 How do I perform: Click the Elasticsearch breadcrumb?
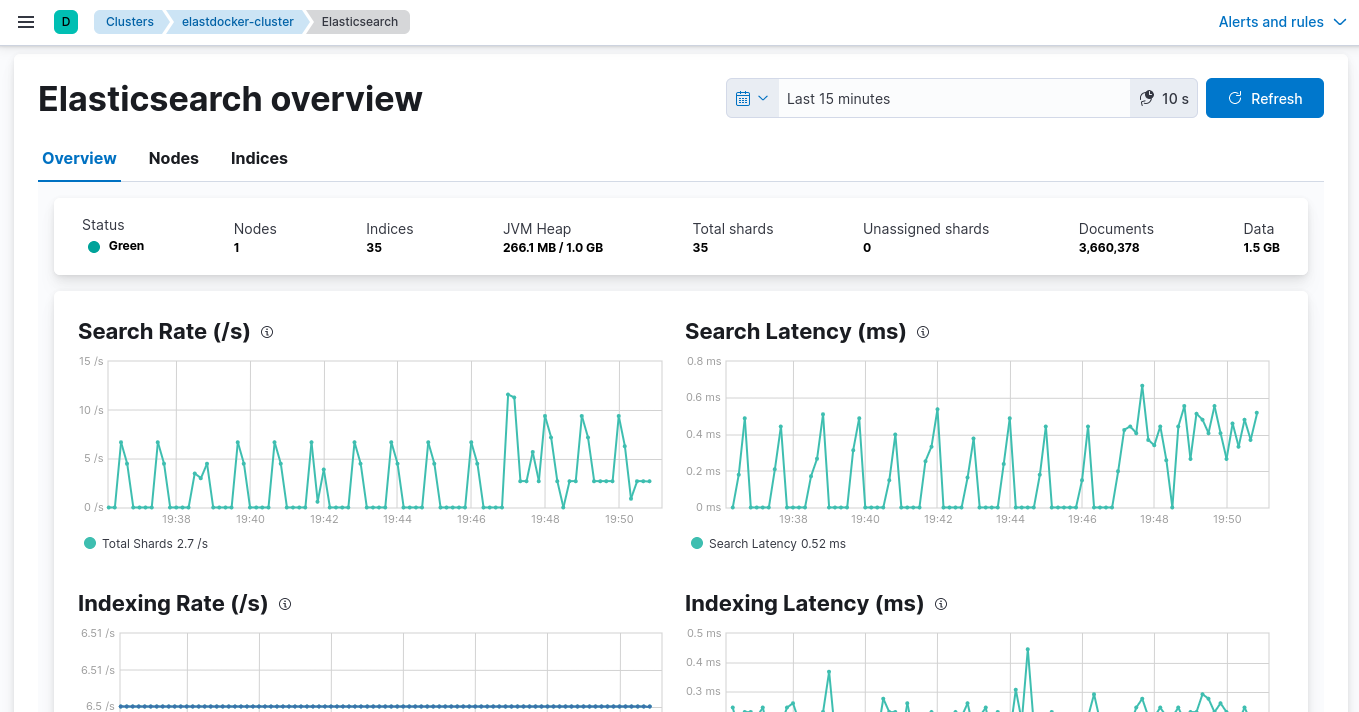360,22
